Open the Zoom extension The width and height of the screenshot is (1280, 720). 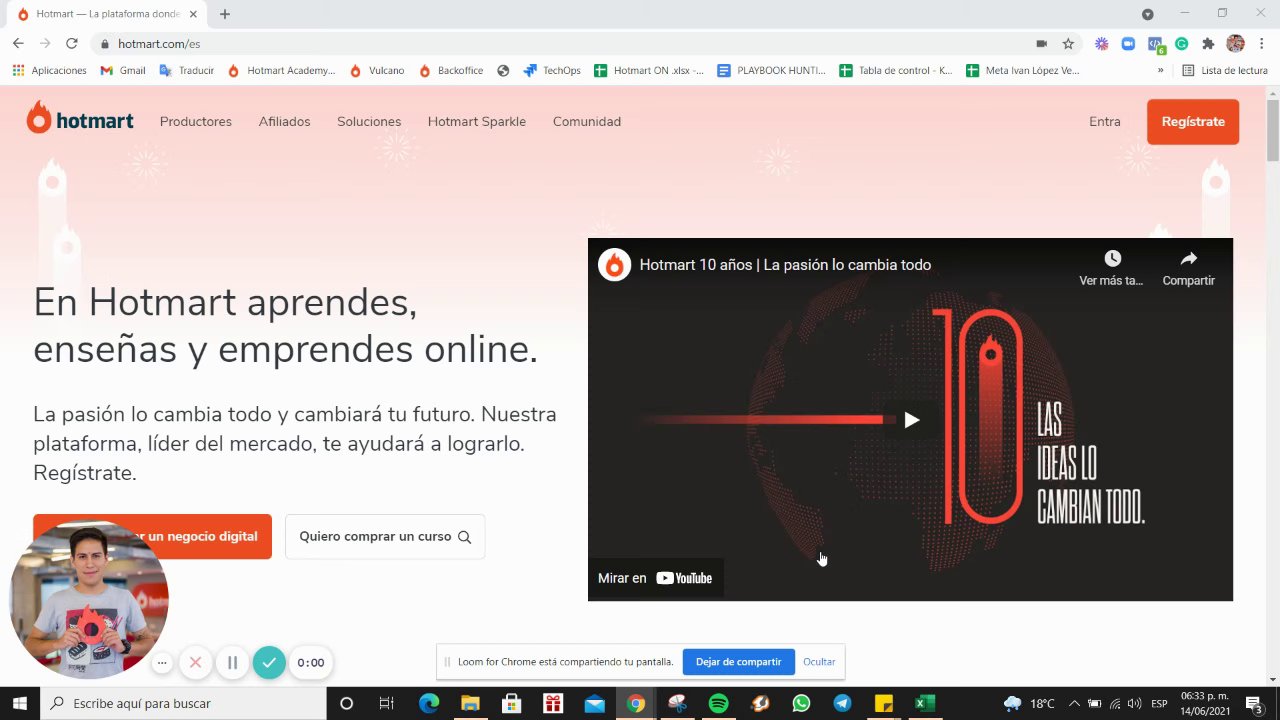click(x=1128, y=44)
